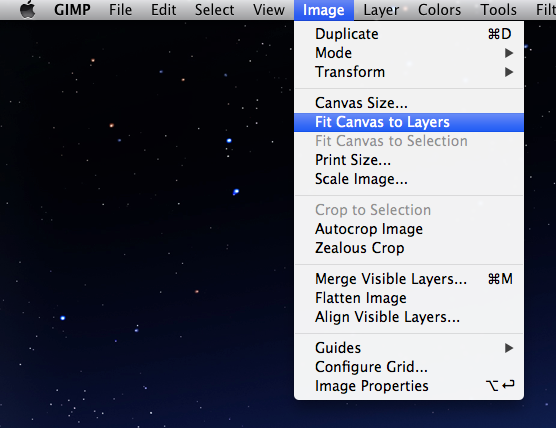The image size is (556, 428).
Task: Click Fit Canvas to Layers
Action: tap(409, 122)
